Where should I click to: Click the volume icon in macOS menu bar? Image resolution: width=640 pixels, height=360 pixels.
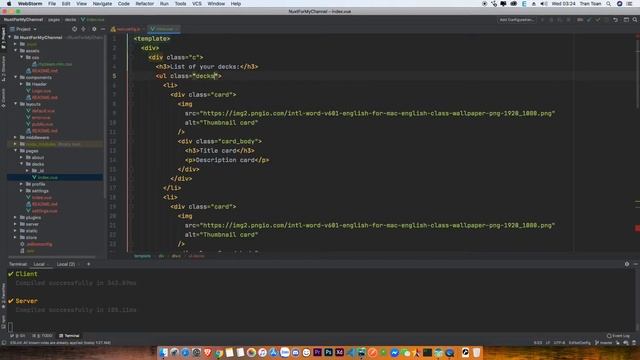coord(543,4)
